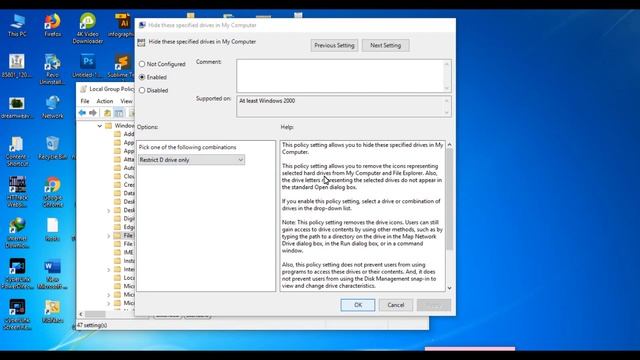Click the Up one level folder toolbar icon
The image size is (640, 360).
tap(107, 113)
